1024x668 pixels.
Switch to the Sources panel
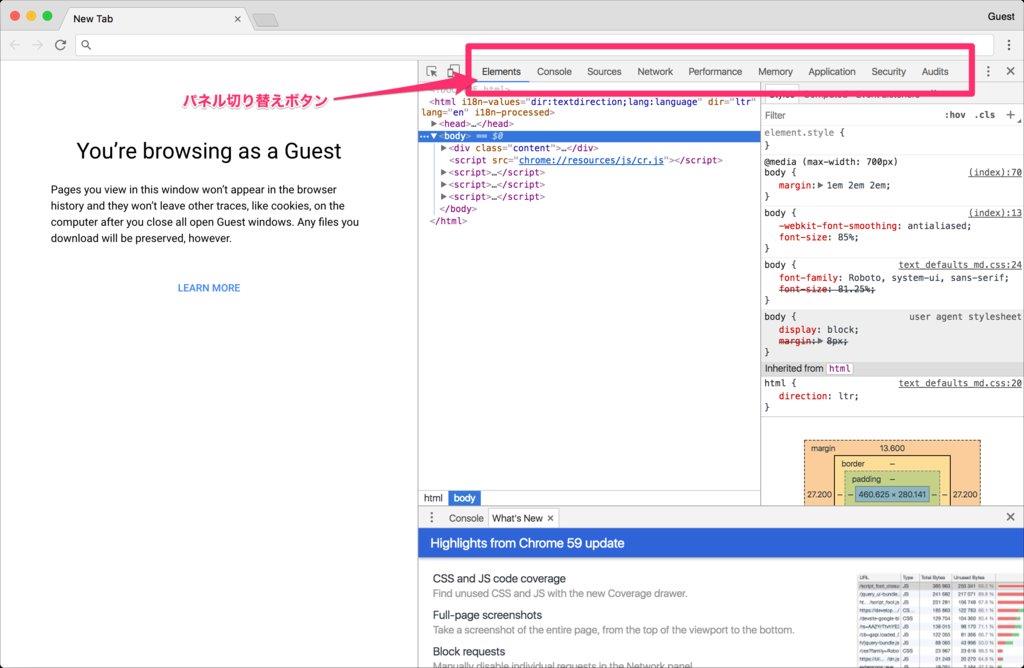click(x=604, y=71)
